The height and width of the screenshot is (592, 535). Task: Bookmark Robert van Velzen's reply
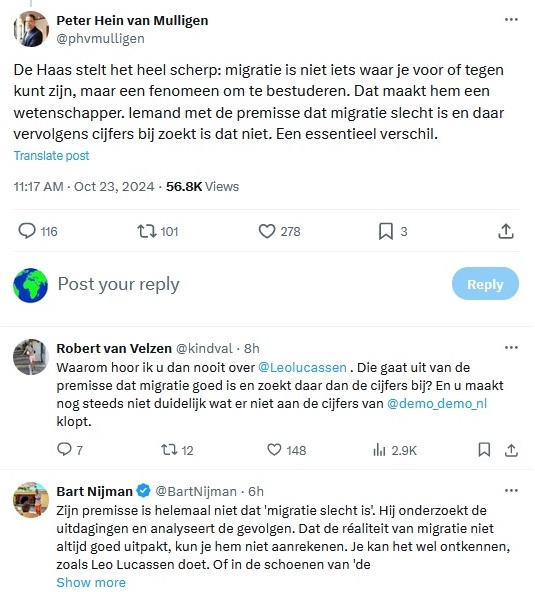pyautogui.click(x=484, y=450)
